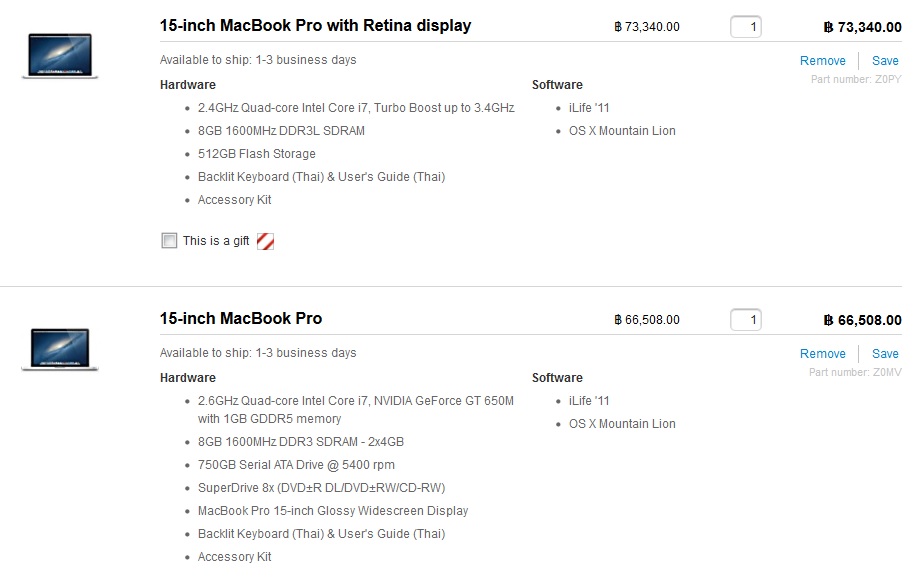Click second item total price ฿ 66,508.00
This screenshot has width=917, height=587.
point(862,320)
